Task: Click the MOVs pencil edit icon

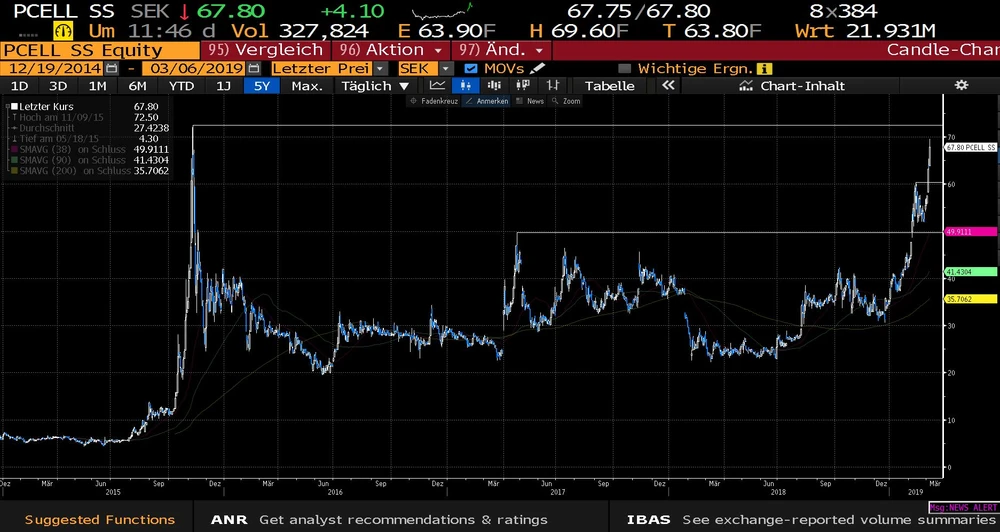Action: [538, 68]
